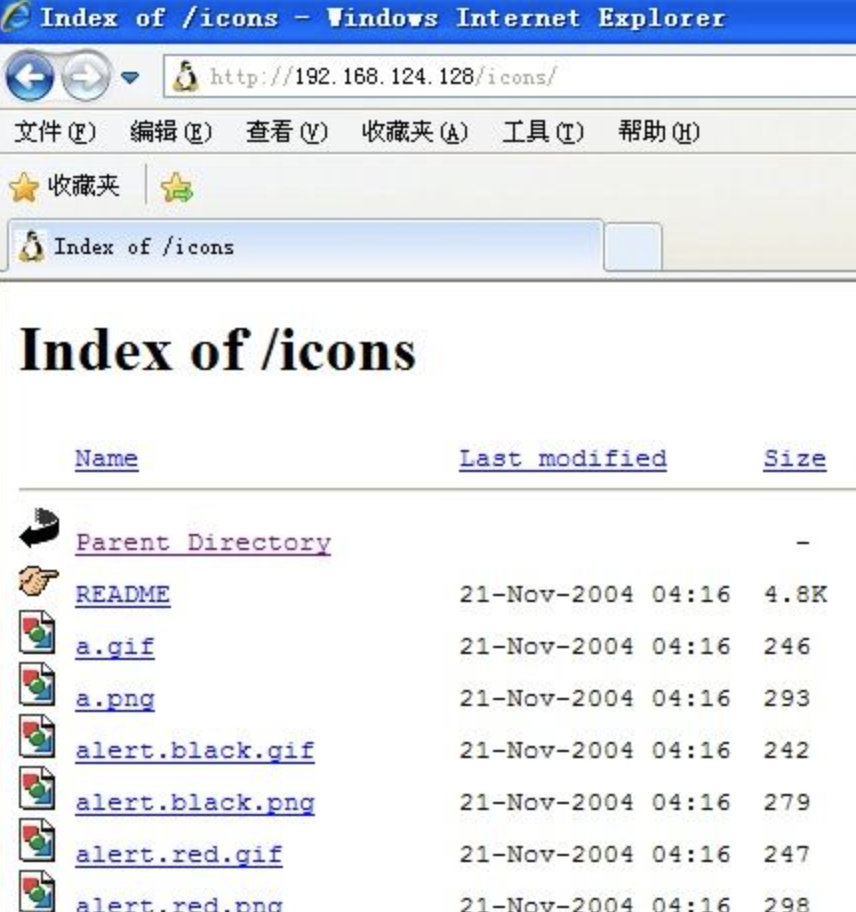Open the alert.red.png link
Viewport: 856px width, 912px height.
[x=179, y=904]
